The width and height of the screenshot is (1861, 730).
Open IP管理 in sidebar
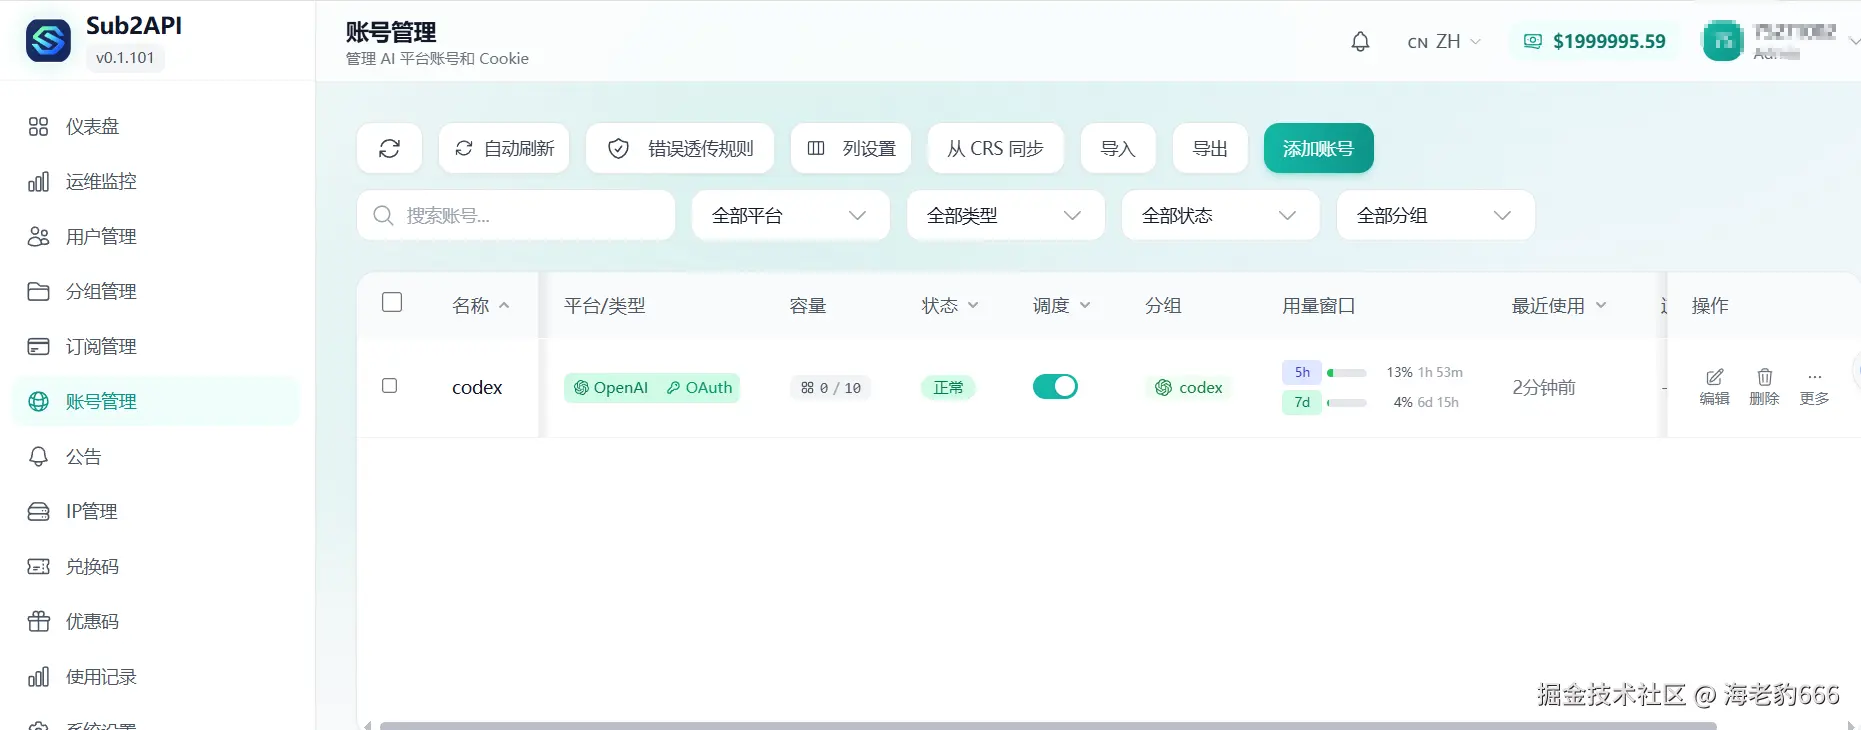(x=155, y=512)
